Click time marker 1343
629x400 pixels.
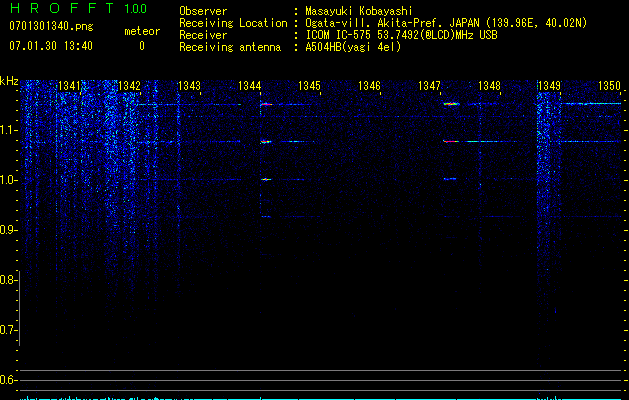pyautogui.click(x=189, y=85)
